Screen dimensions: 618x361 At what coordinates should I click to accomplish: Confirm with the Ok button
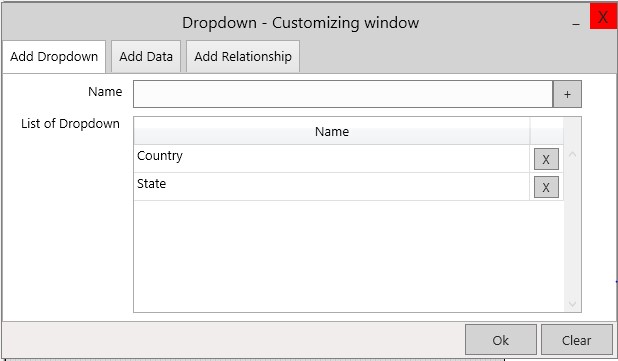[501, 340]
